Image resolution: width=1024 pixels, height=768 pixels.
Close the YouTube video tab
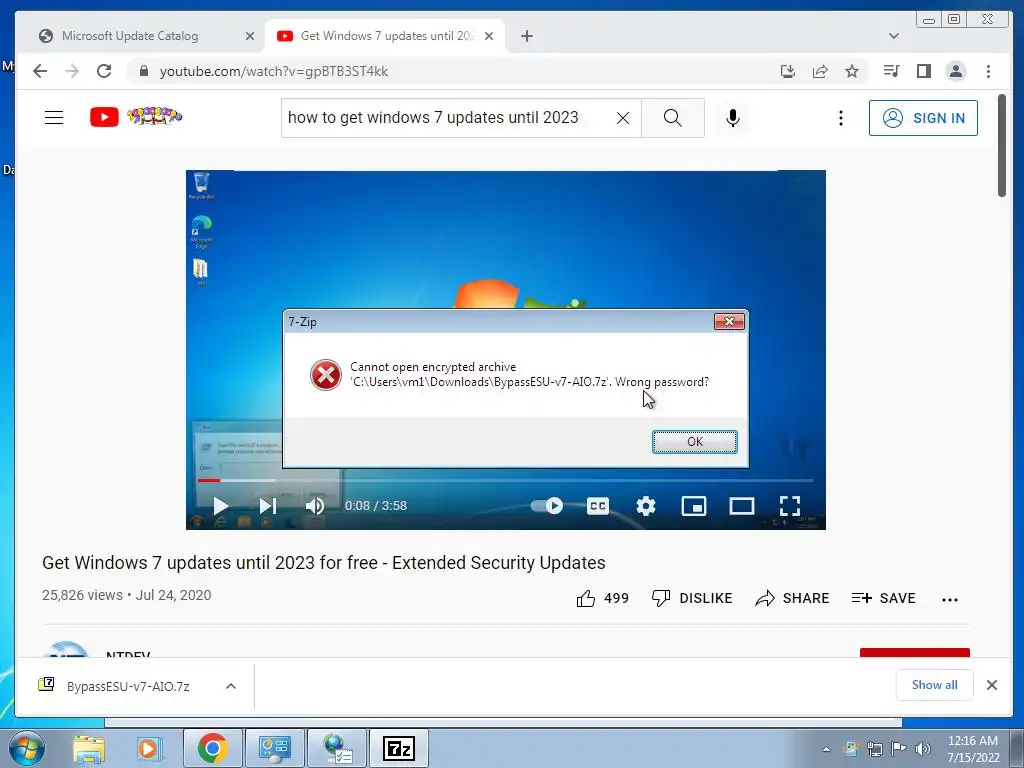click(x=488, y=37)
